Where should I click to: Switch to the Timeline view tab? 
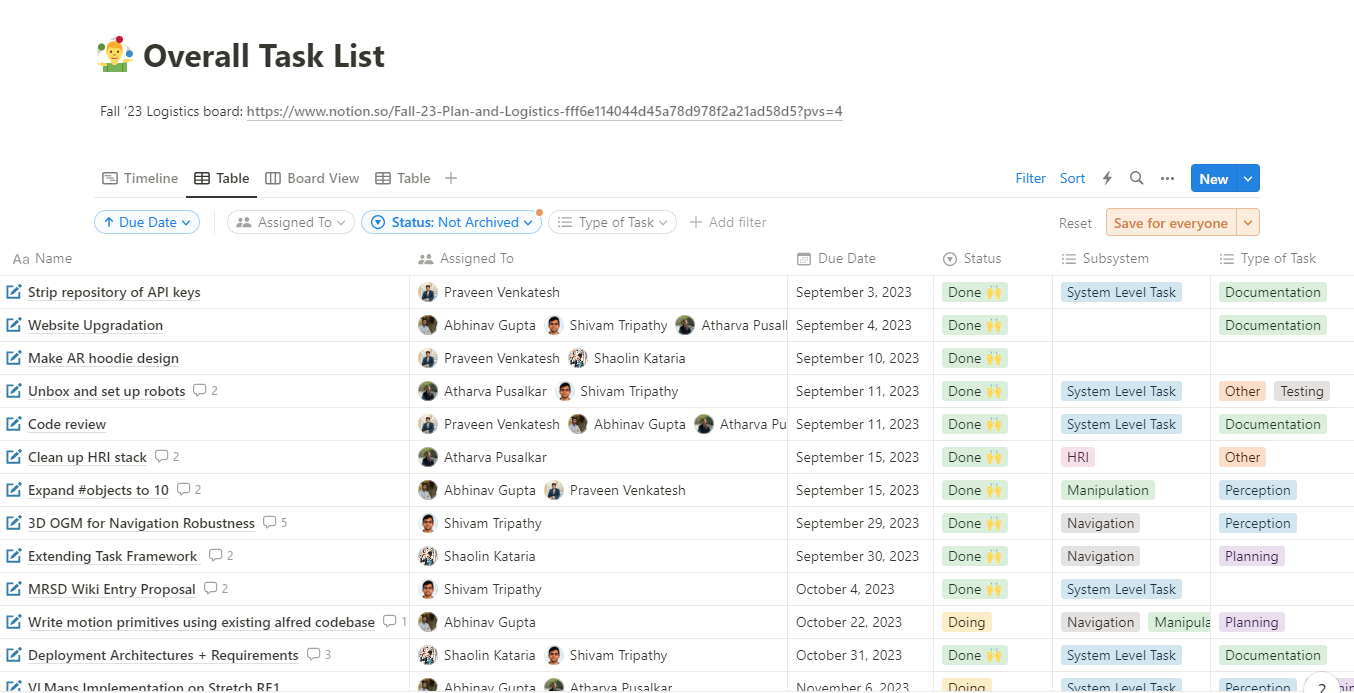pyautogui.click(x=140, y=178)
